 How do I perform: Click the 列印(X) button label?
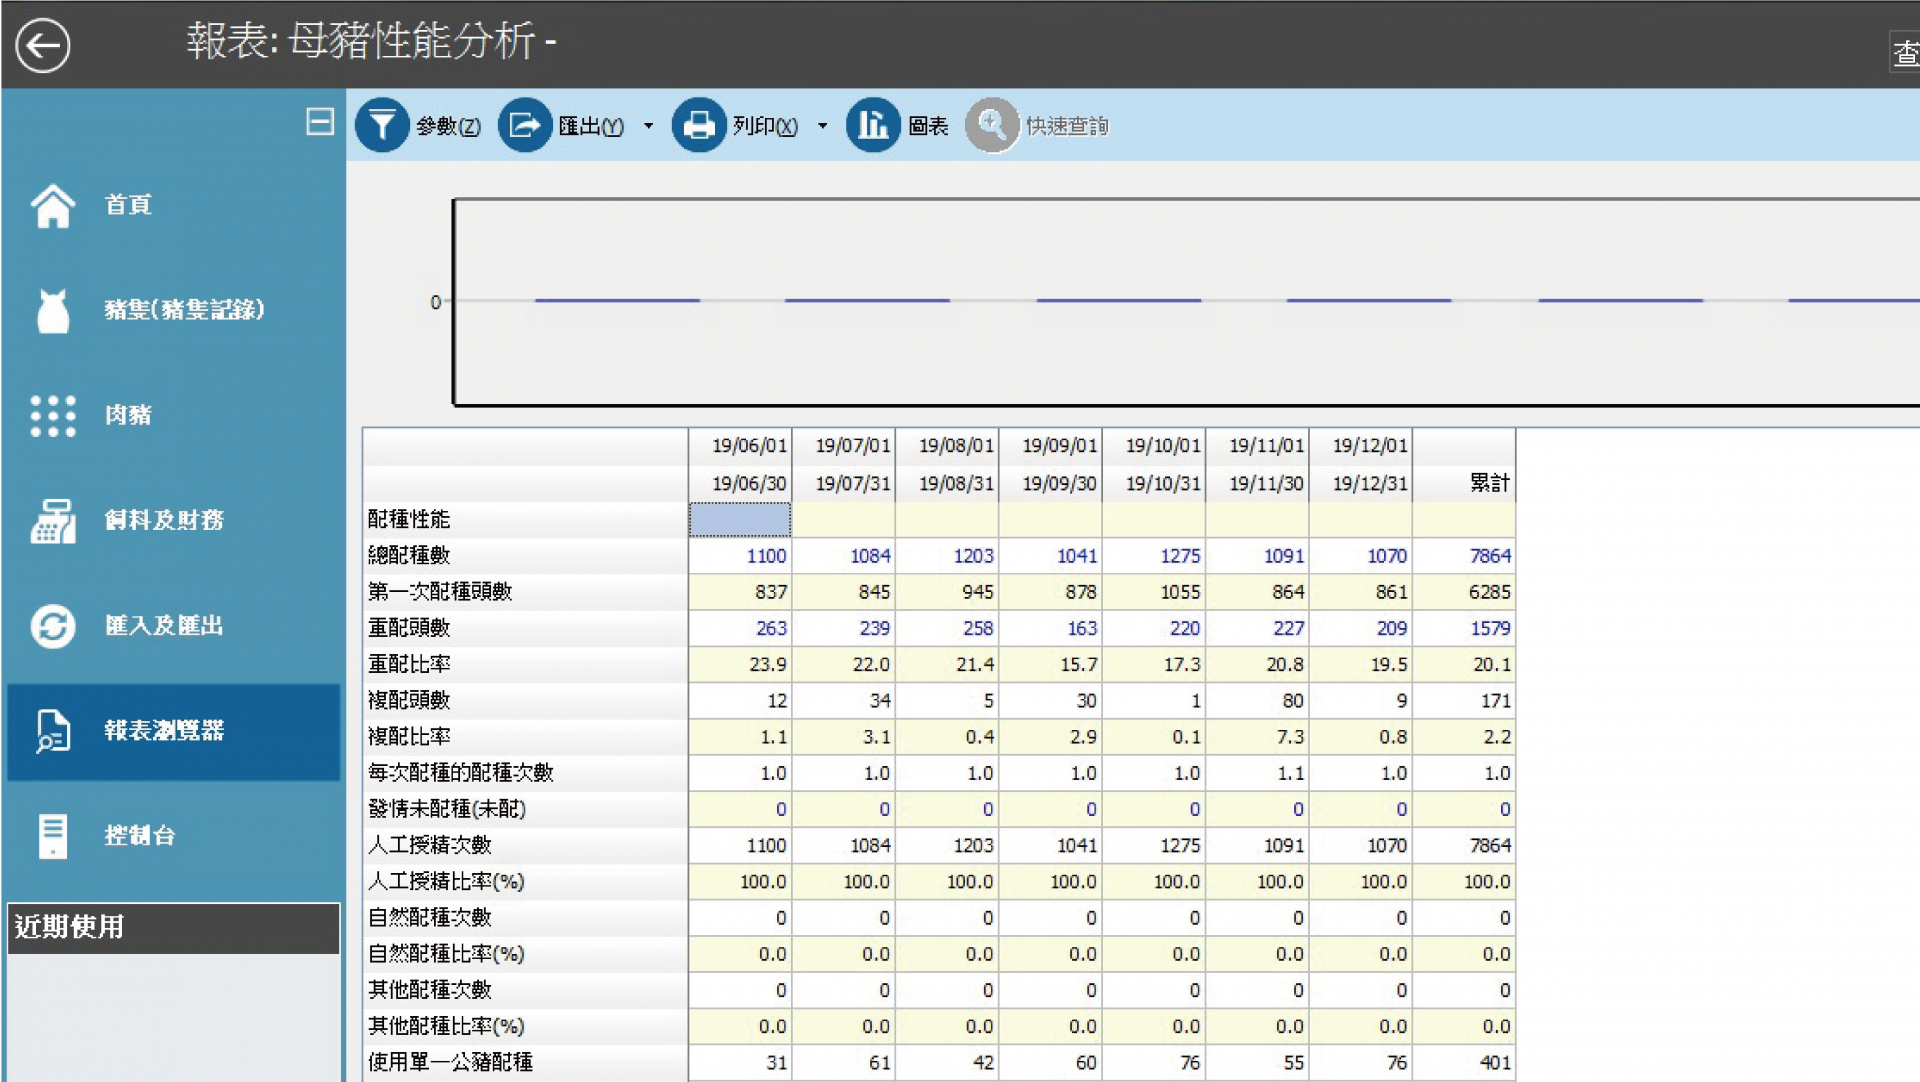[x=765, y=126]
